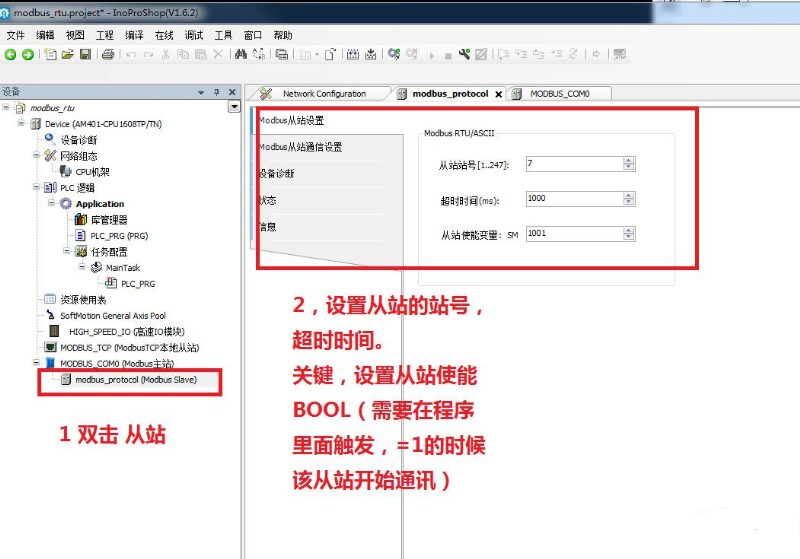The height and width of the screenshot is (559, 800).
Task: Click the copy toolbar icon
Action: (x=183, y=54)
